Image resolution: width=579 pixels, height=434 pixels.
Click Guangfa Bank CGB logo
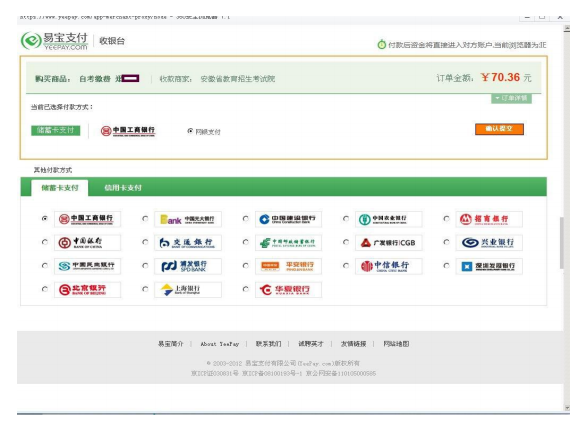pos(388,243)
